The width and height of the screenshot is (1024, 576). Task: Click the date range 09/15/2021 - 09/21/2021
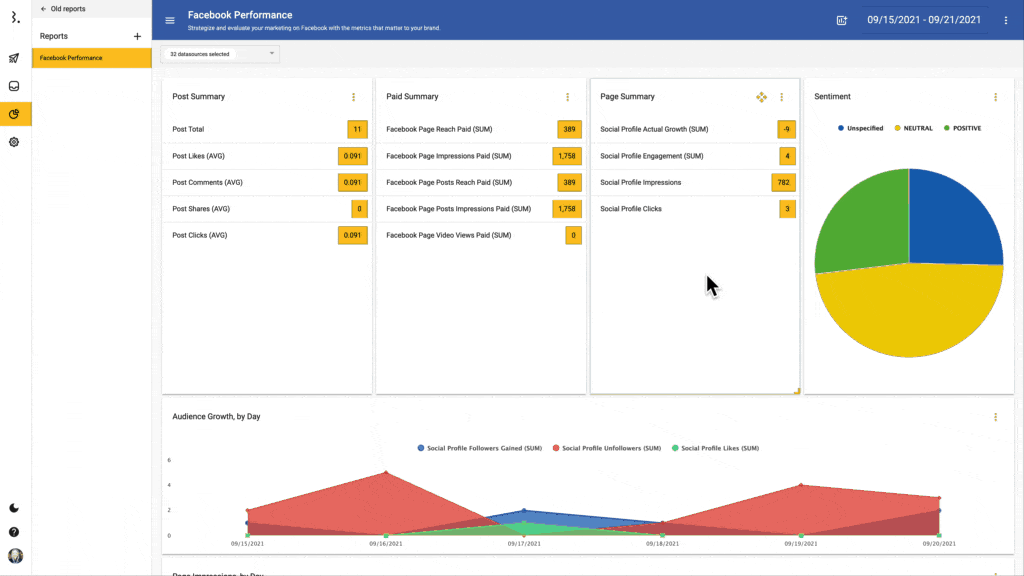point(925,20)
